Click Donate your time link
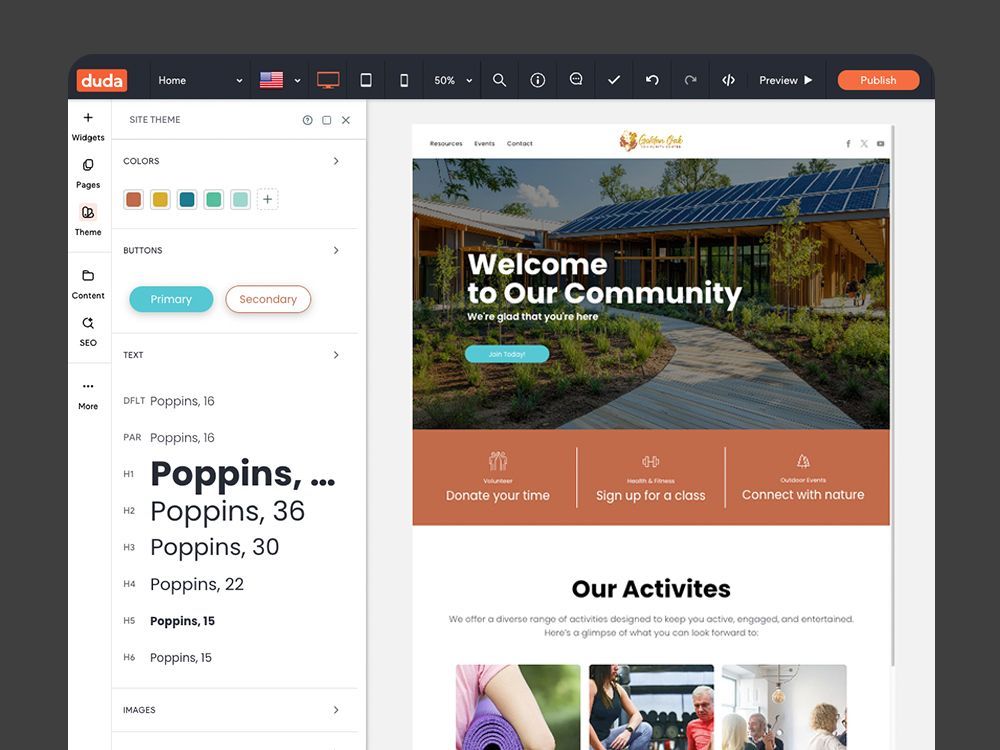Screen dimensions: 1000x750 pos(497,496)
